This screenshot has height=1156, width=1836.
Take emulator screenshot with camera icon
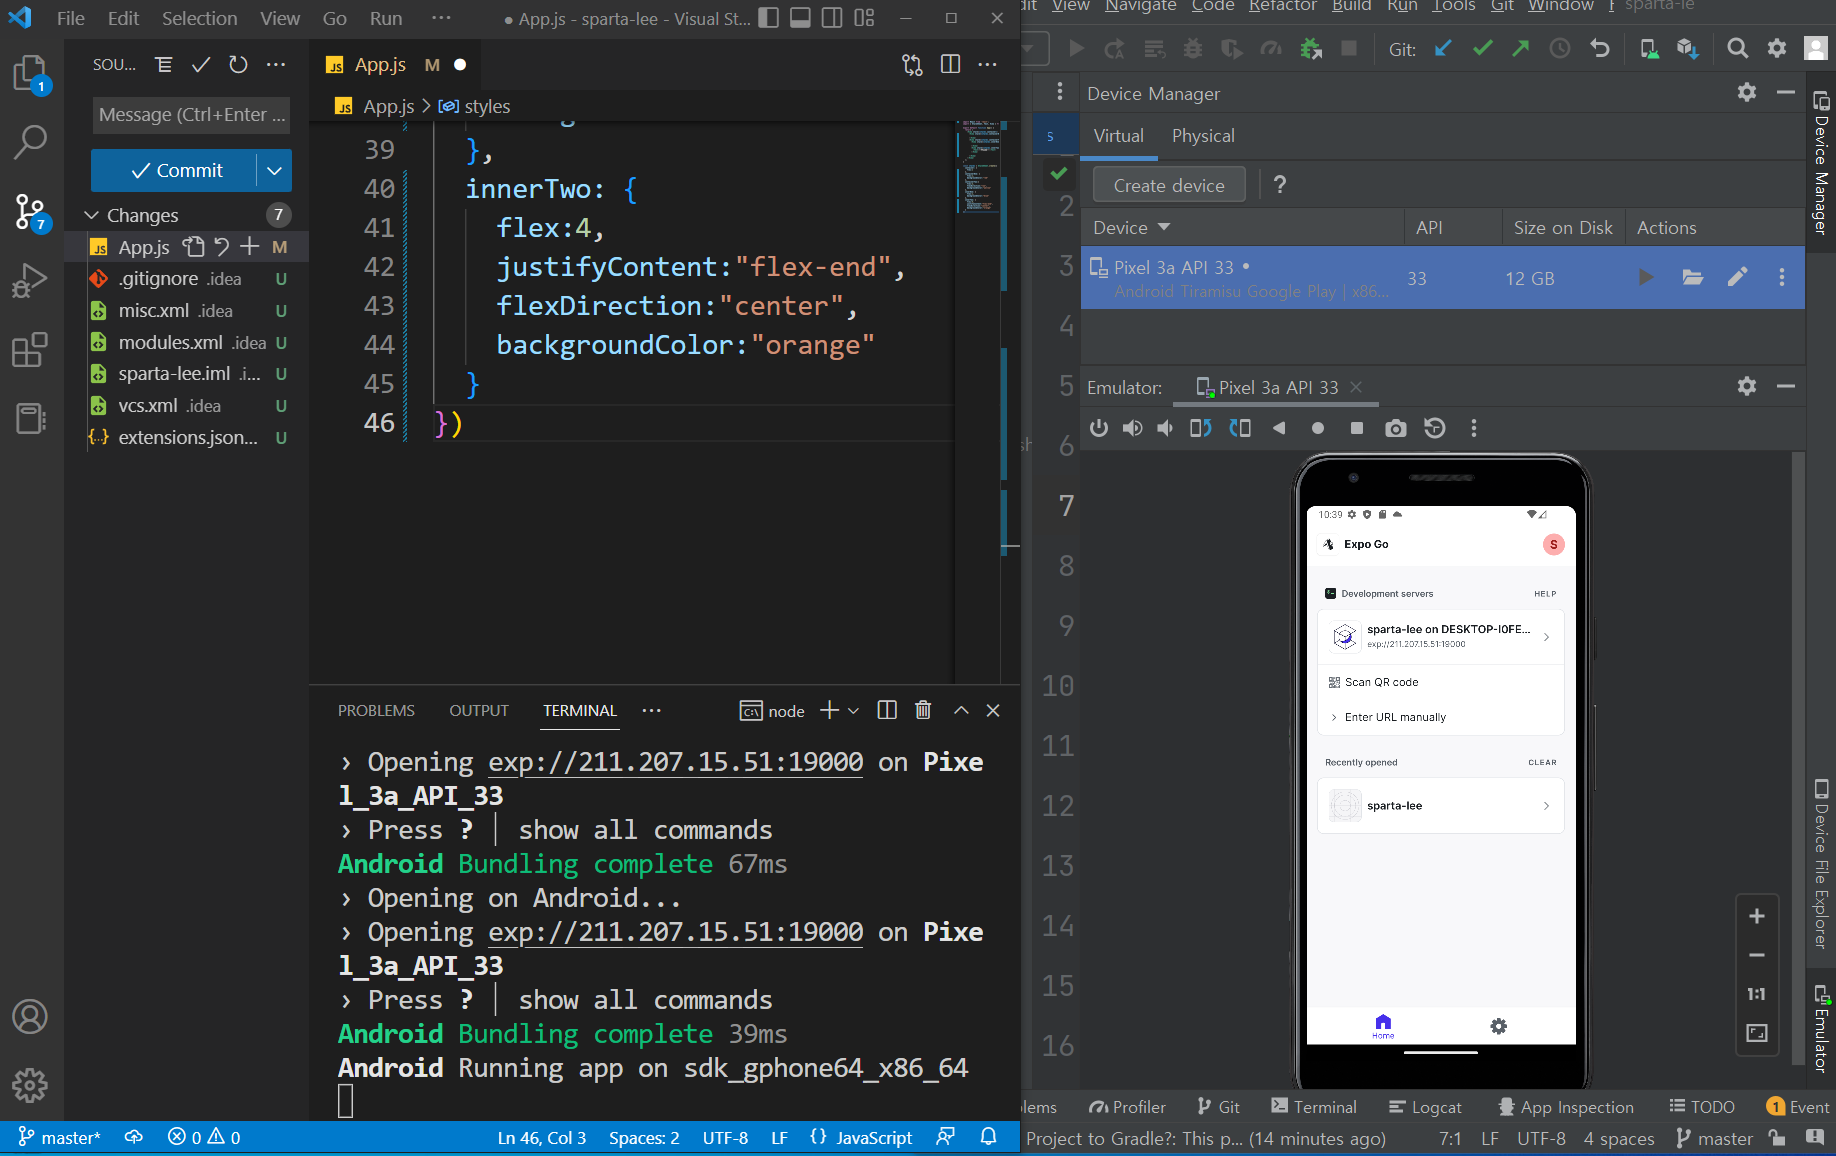tap(1395, 429)
